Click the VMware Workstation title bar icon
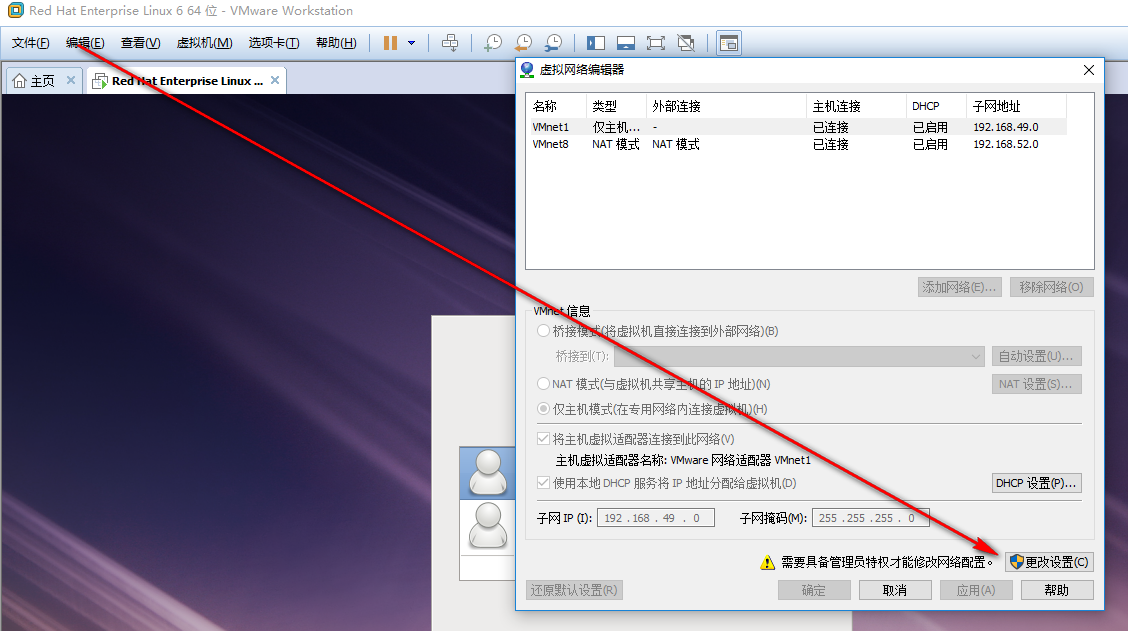1128x631 pixels. coord(15,10)
